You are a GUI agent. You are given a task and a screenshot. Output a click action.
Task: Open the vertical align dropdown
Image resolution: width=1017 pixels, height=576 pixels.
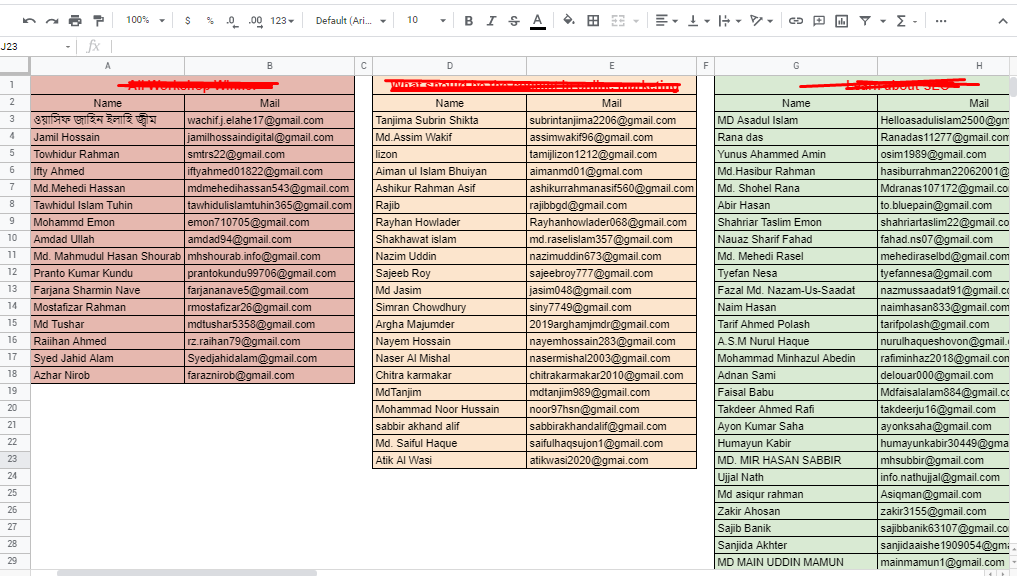[699, 21]
